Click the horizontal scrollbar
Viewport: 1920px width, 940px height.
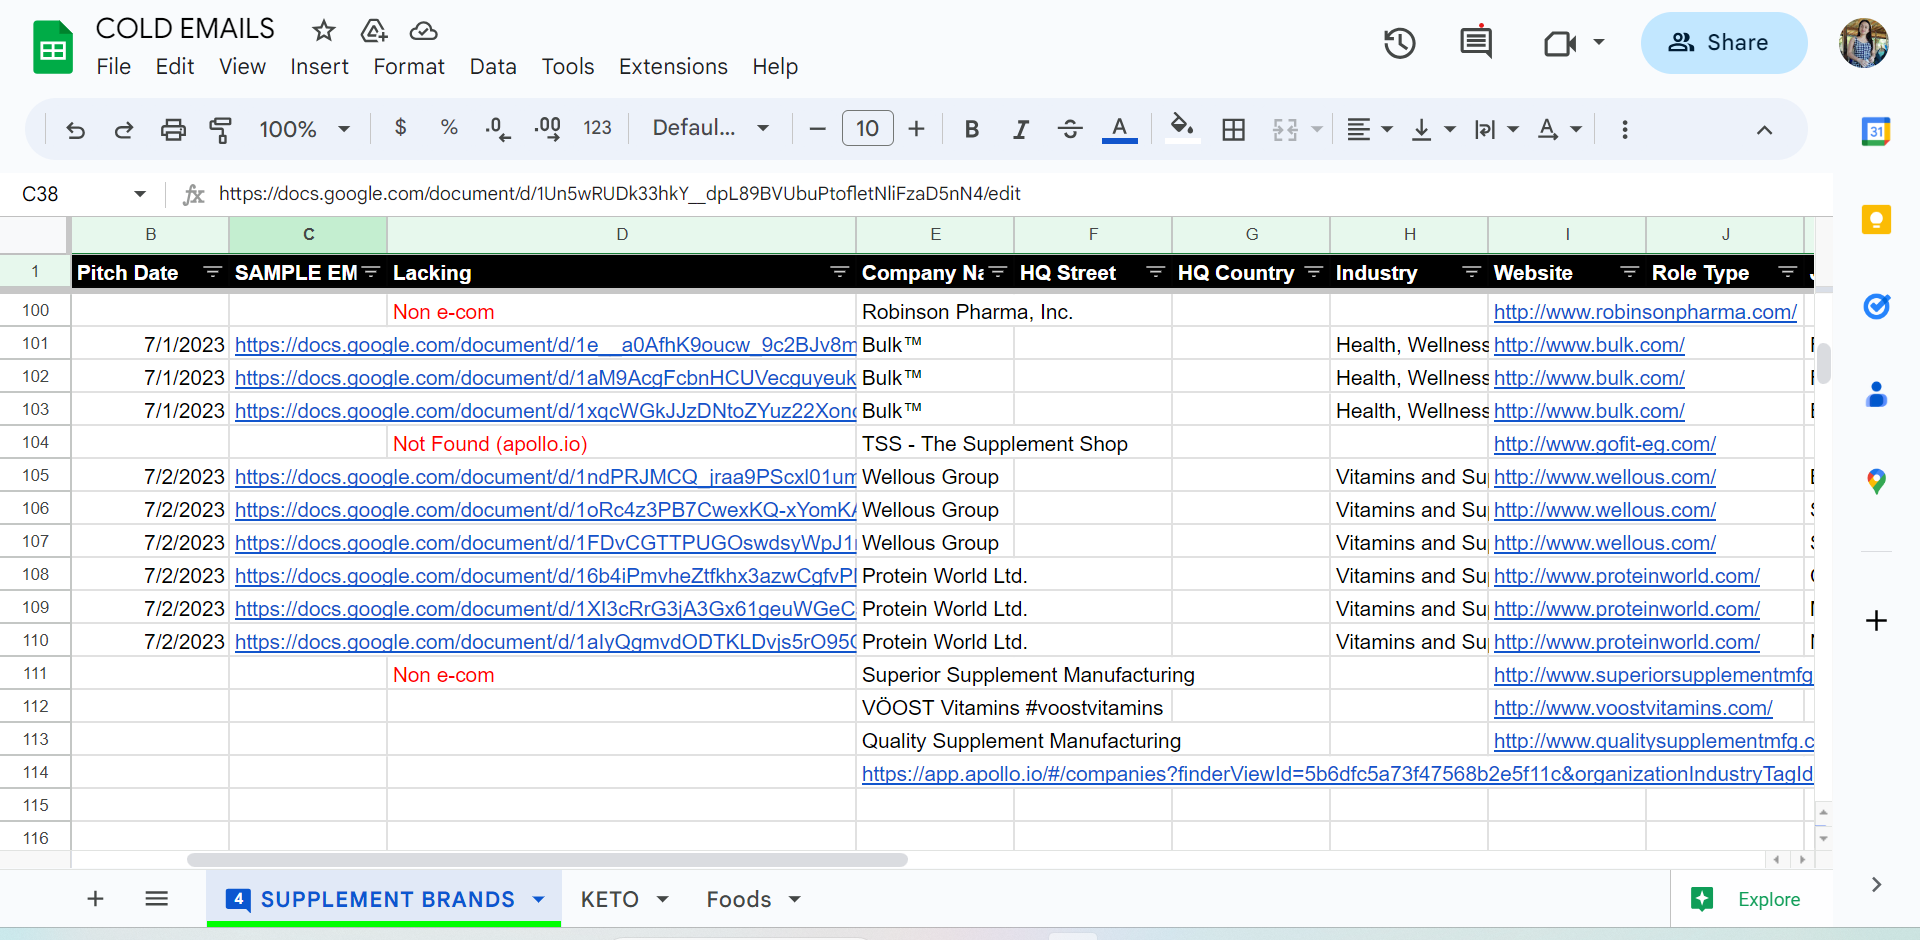tap(547, 860)
